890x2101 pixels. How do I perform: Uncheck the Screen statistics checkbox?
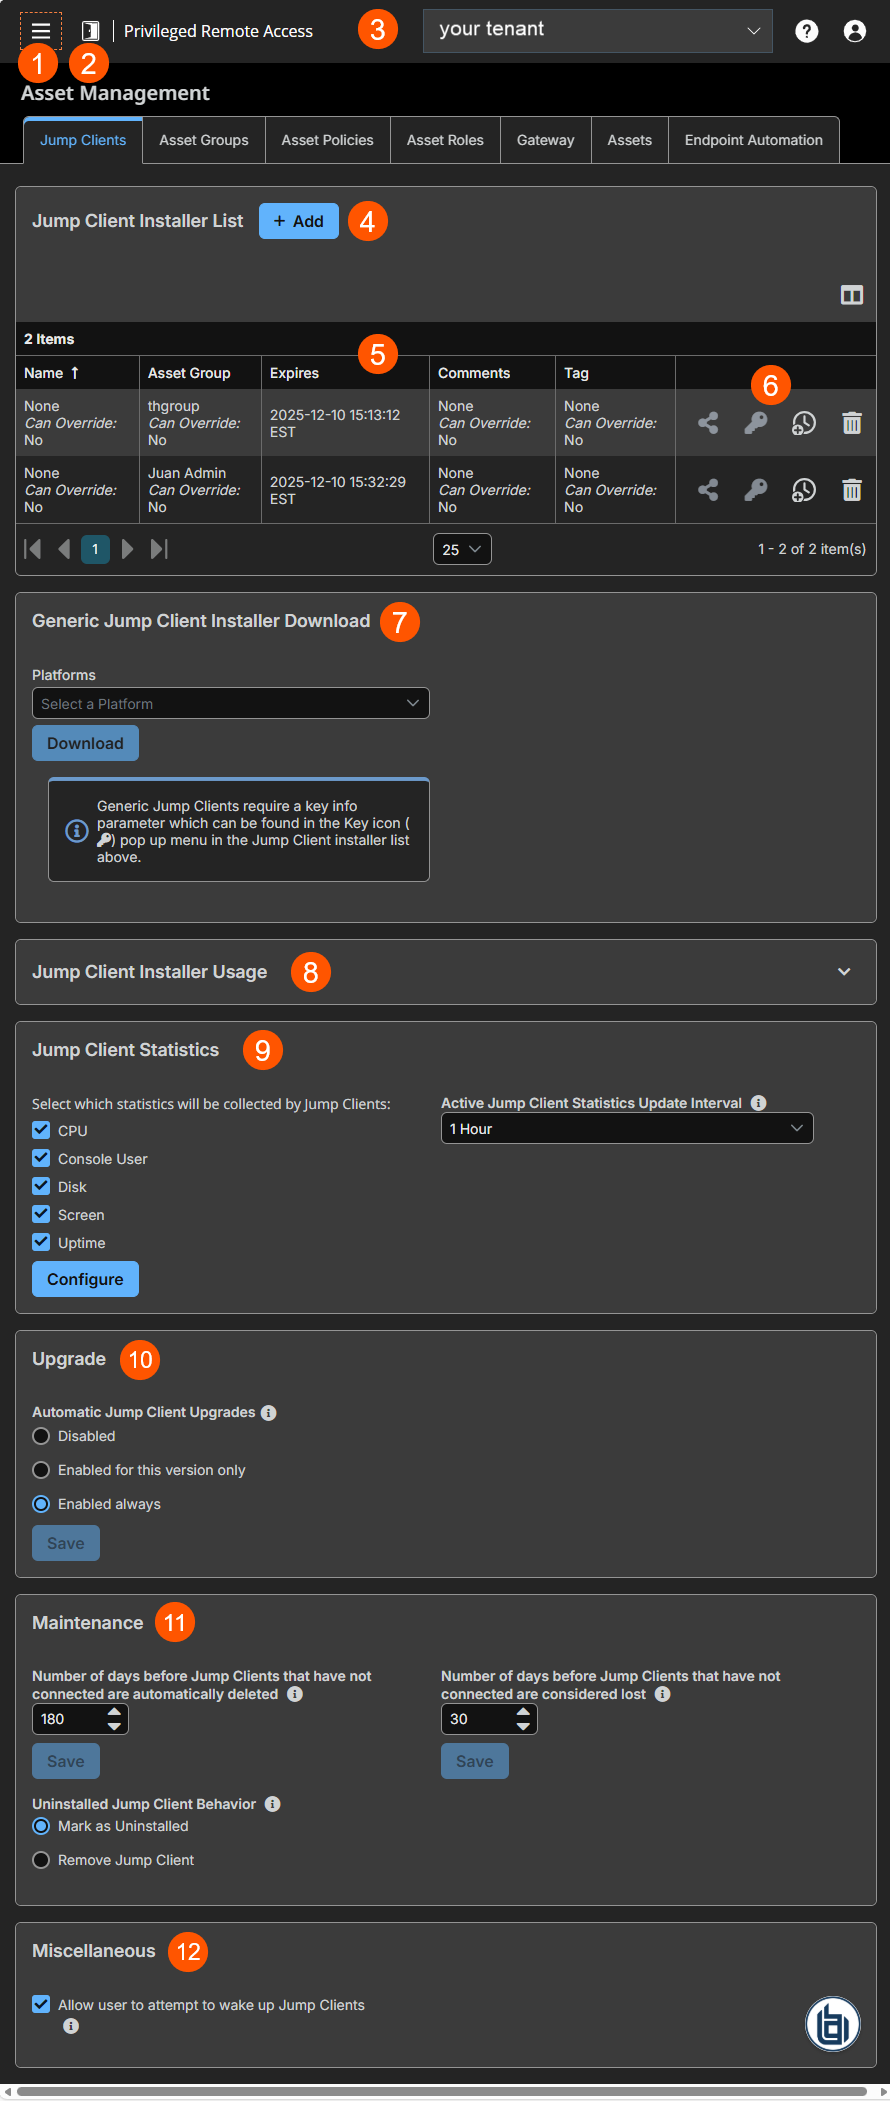click(41, 1214)
